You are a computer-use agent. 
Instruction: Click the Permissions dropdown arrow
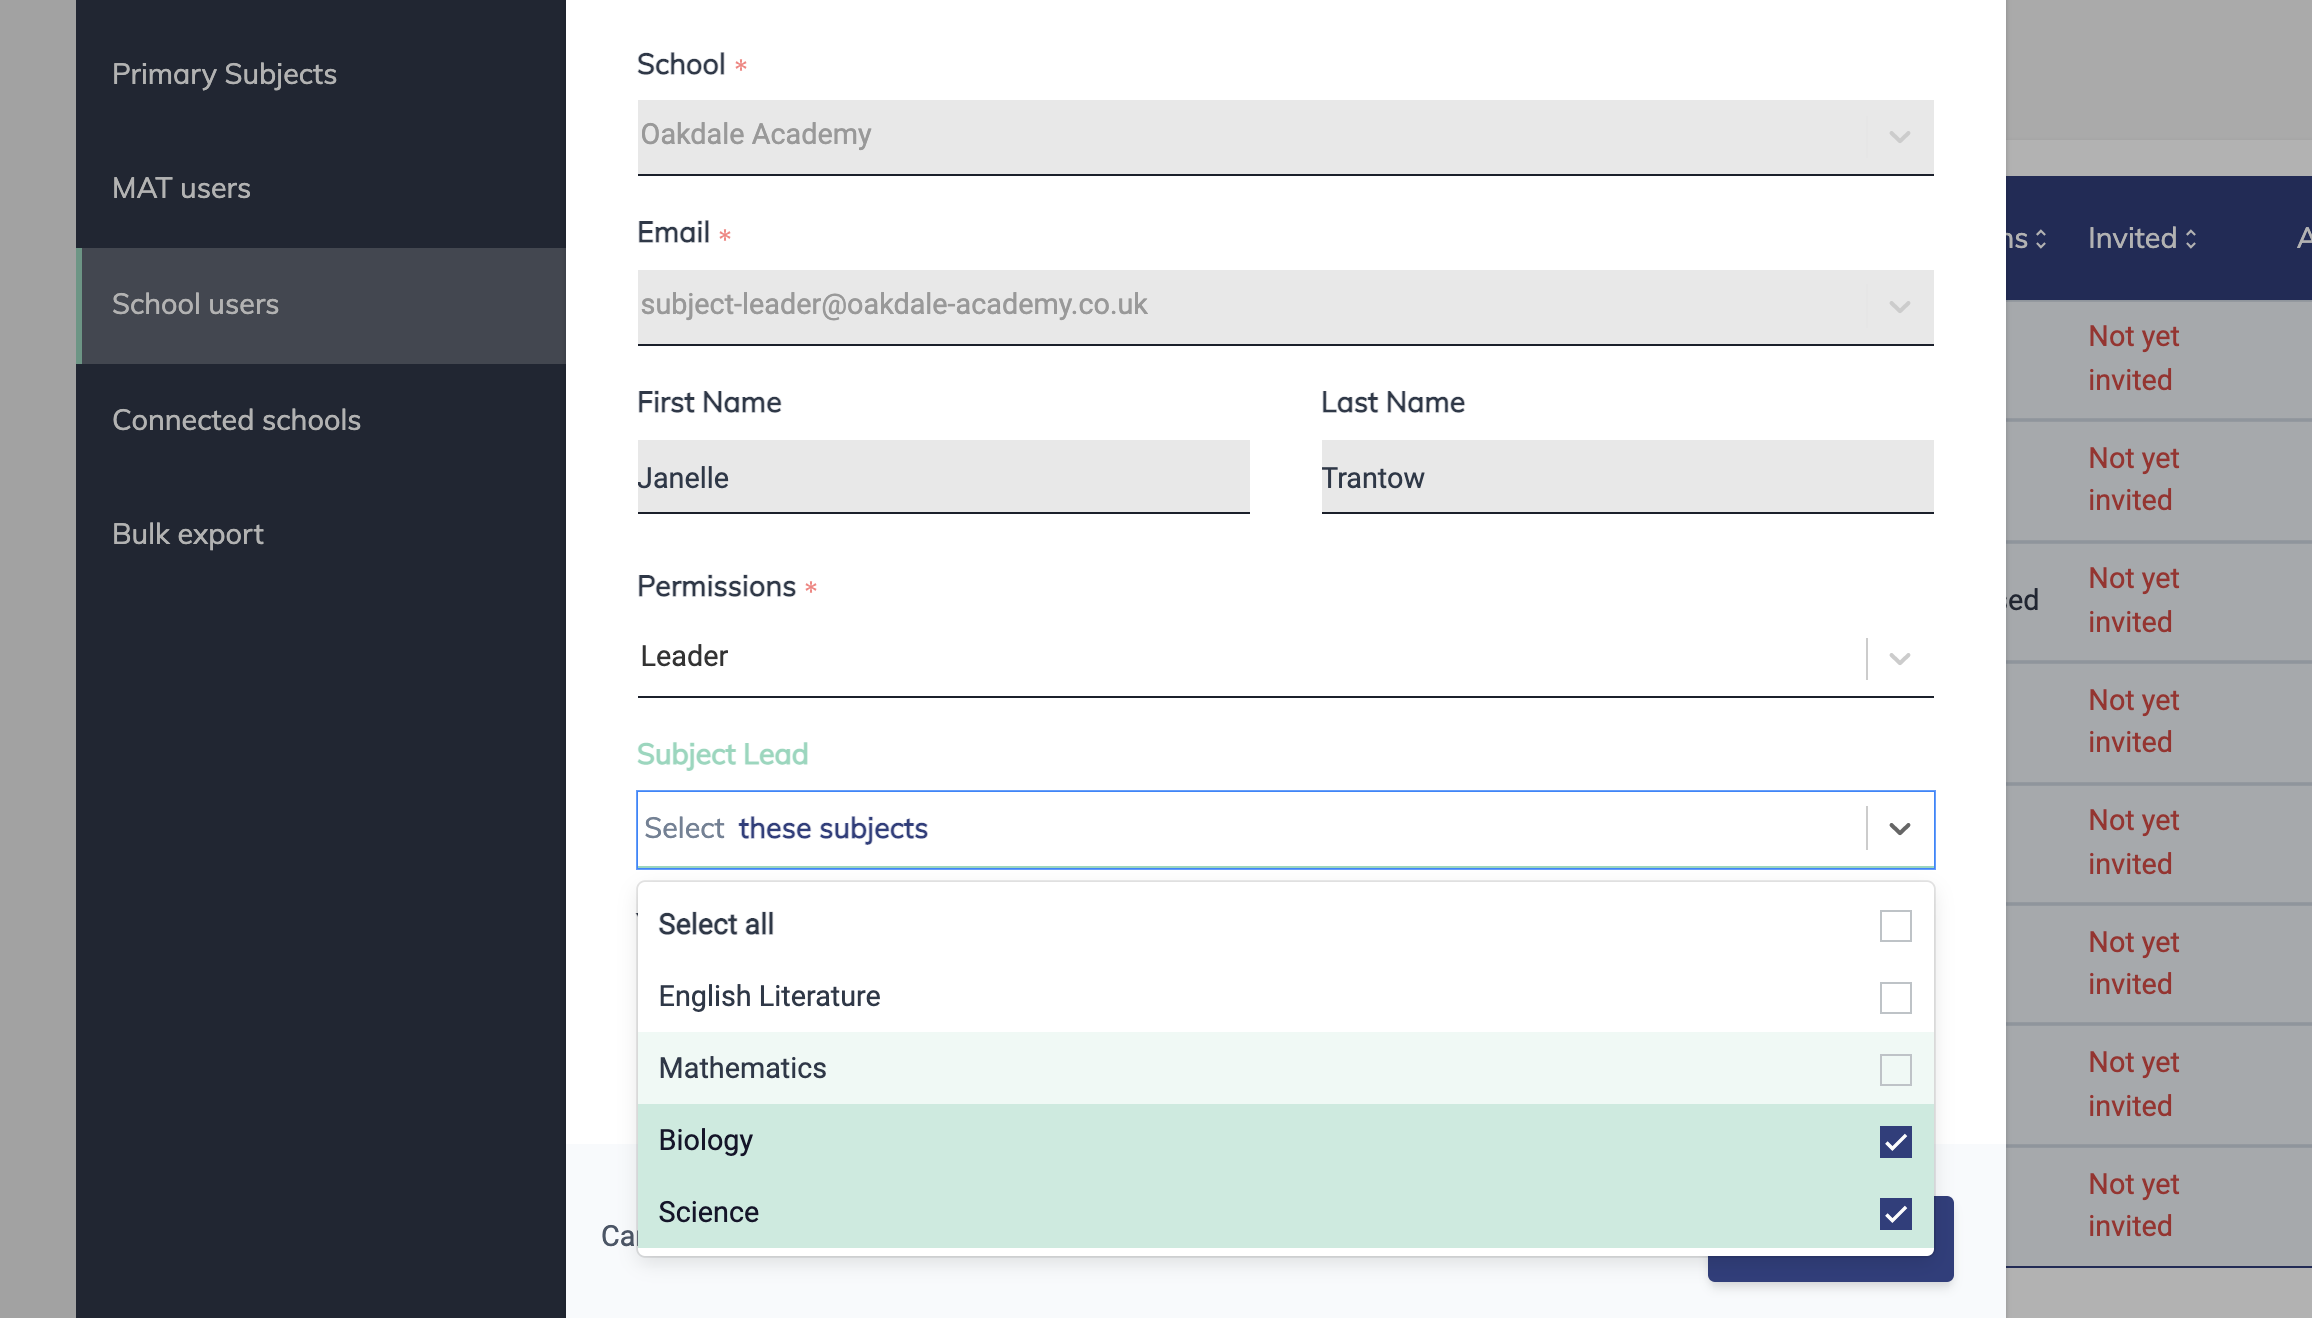pos(1898,658)
